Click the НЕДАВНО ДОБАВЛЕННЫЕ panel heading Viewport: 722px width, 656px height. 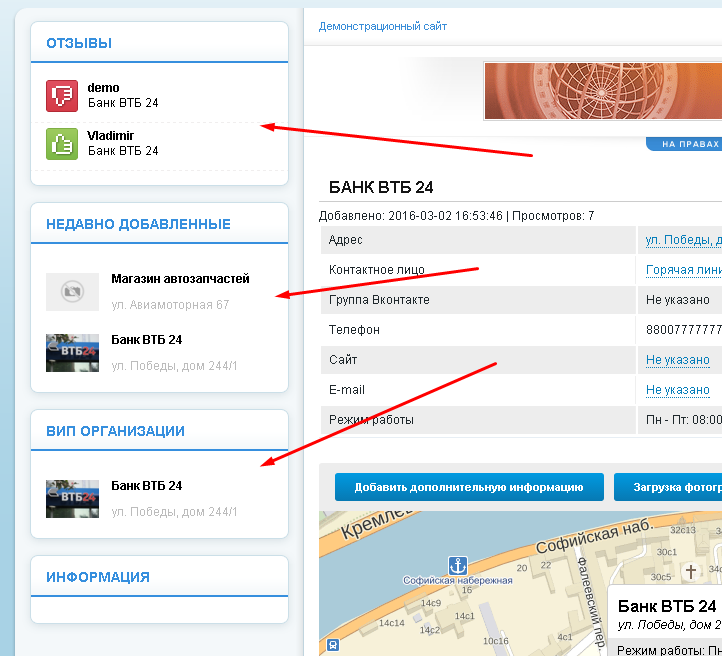138,224
